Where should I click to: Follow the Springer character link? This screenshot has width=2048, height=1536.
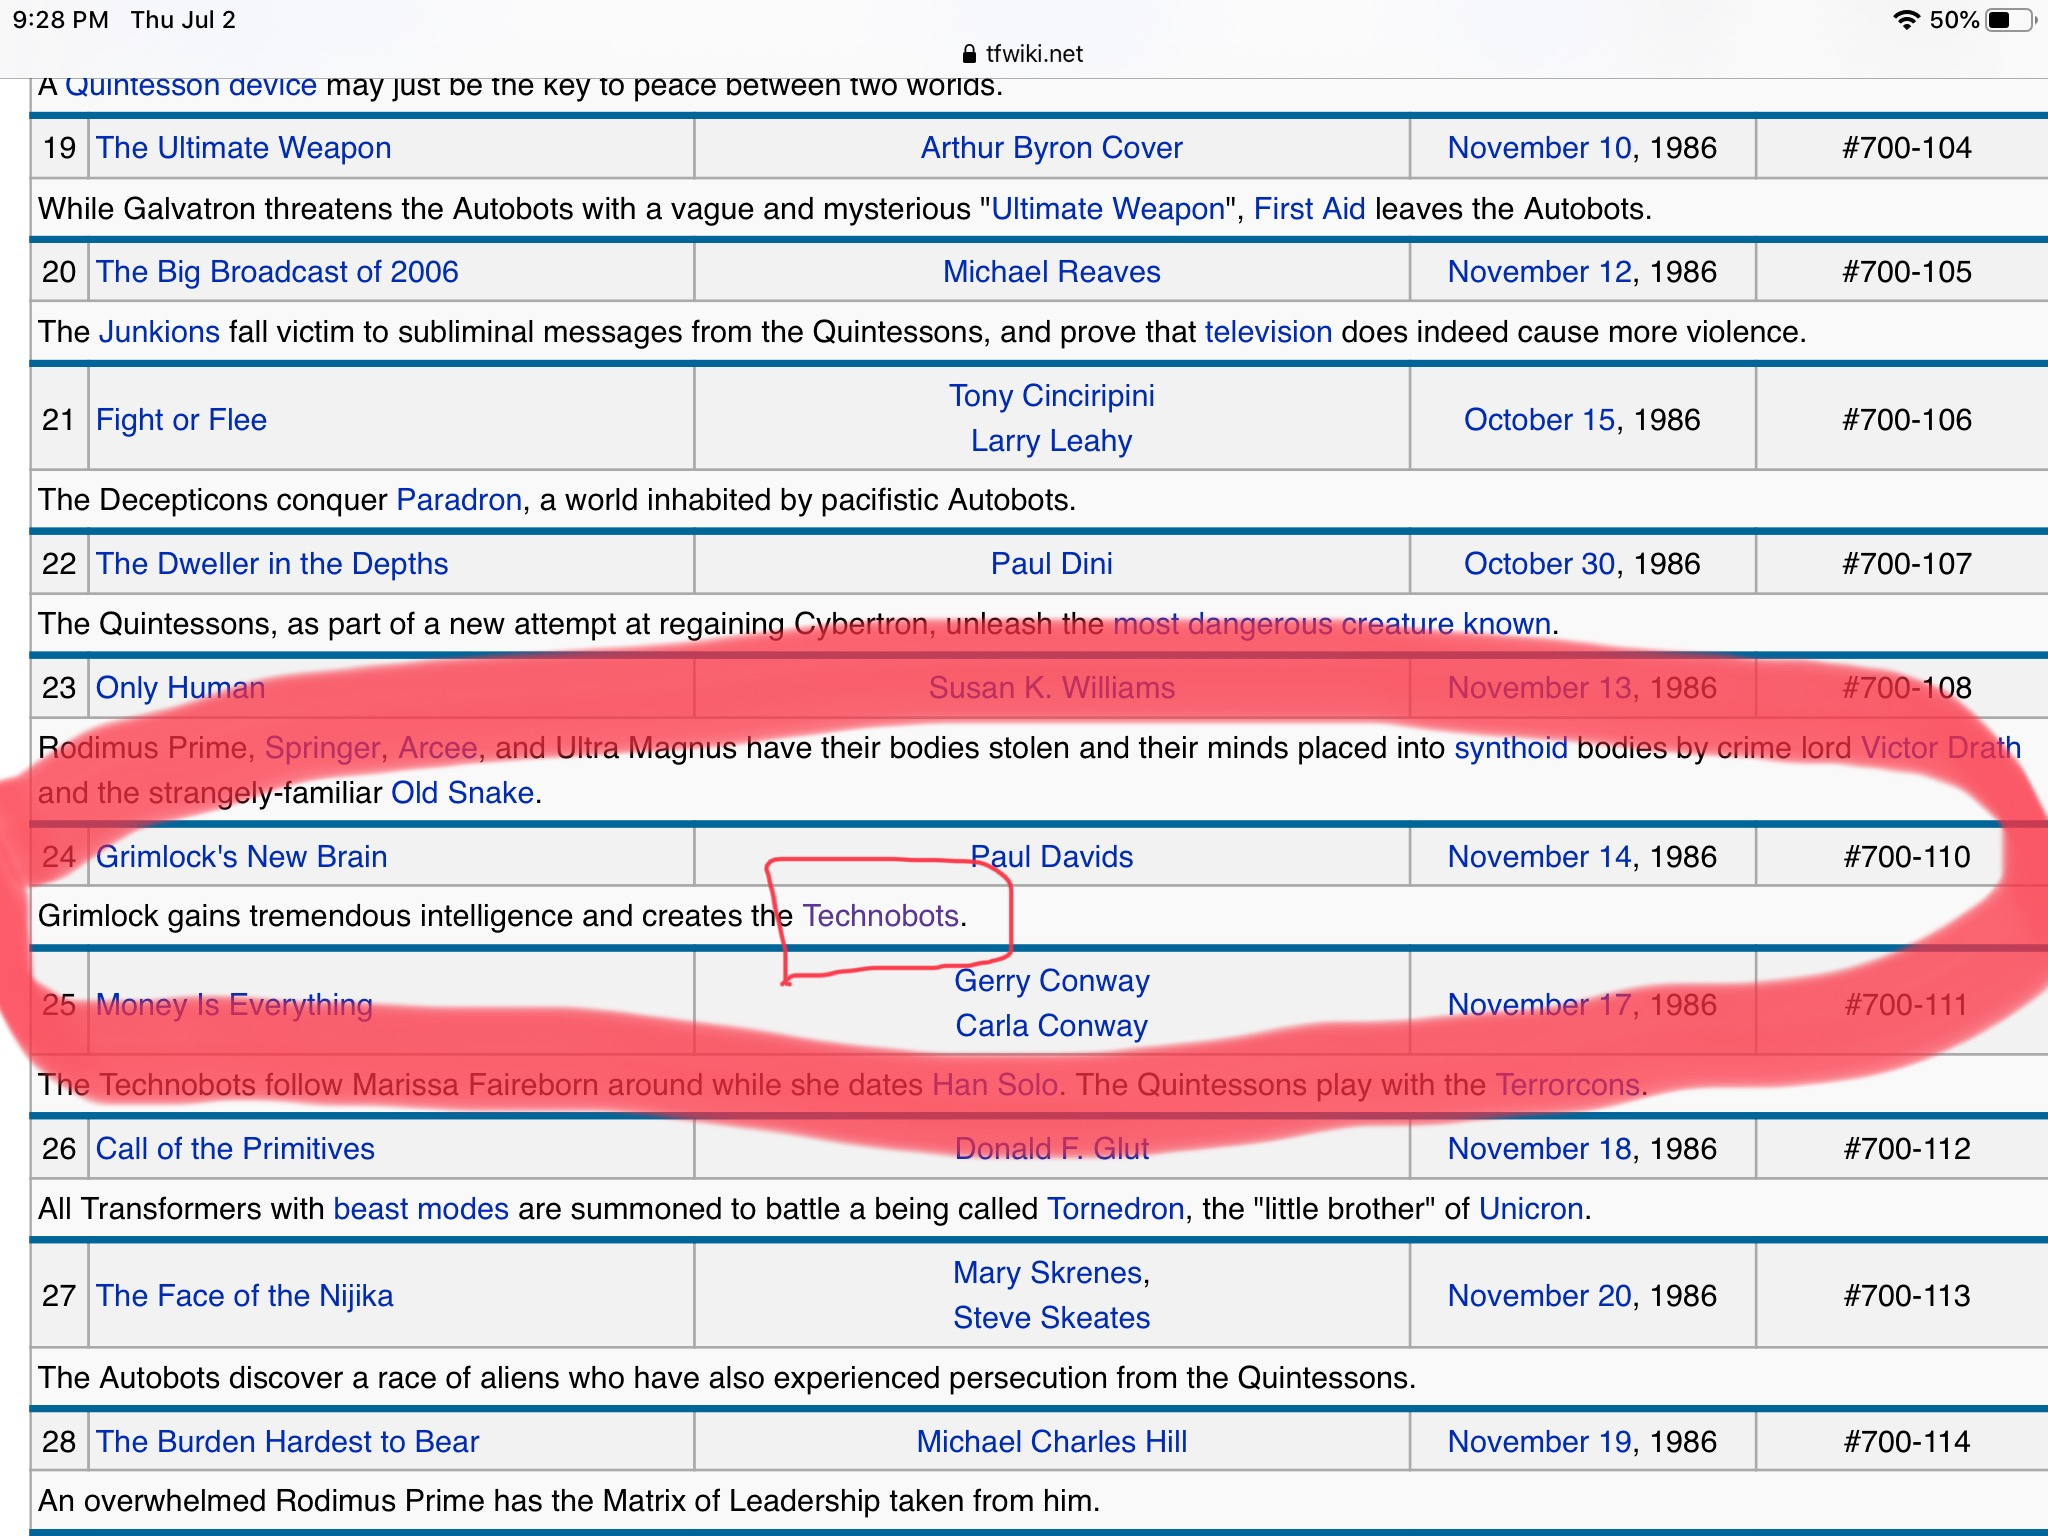[322, 748]
